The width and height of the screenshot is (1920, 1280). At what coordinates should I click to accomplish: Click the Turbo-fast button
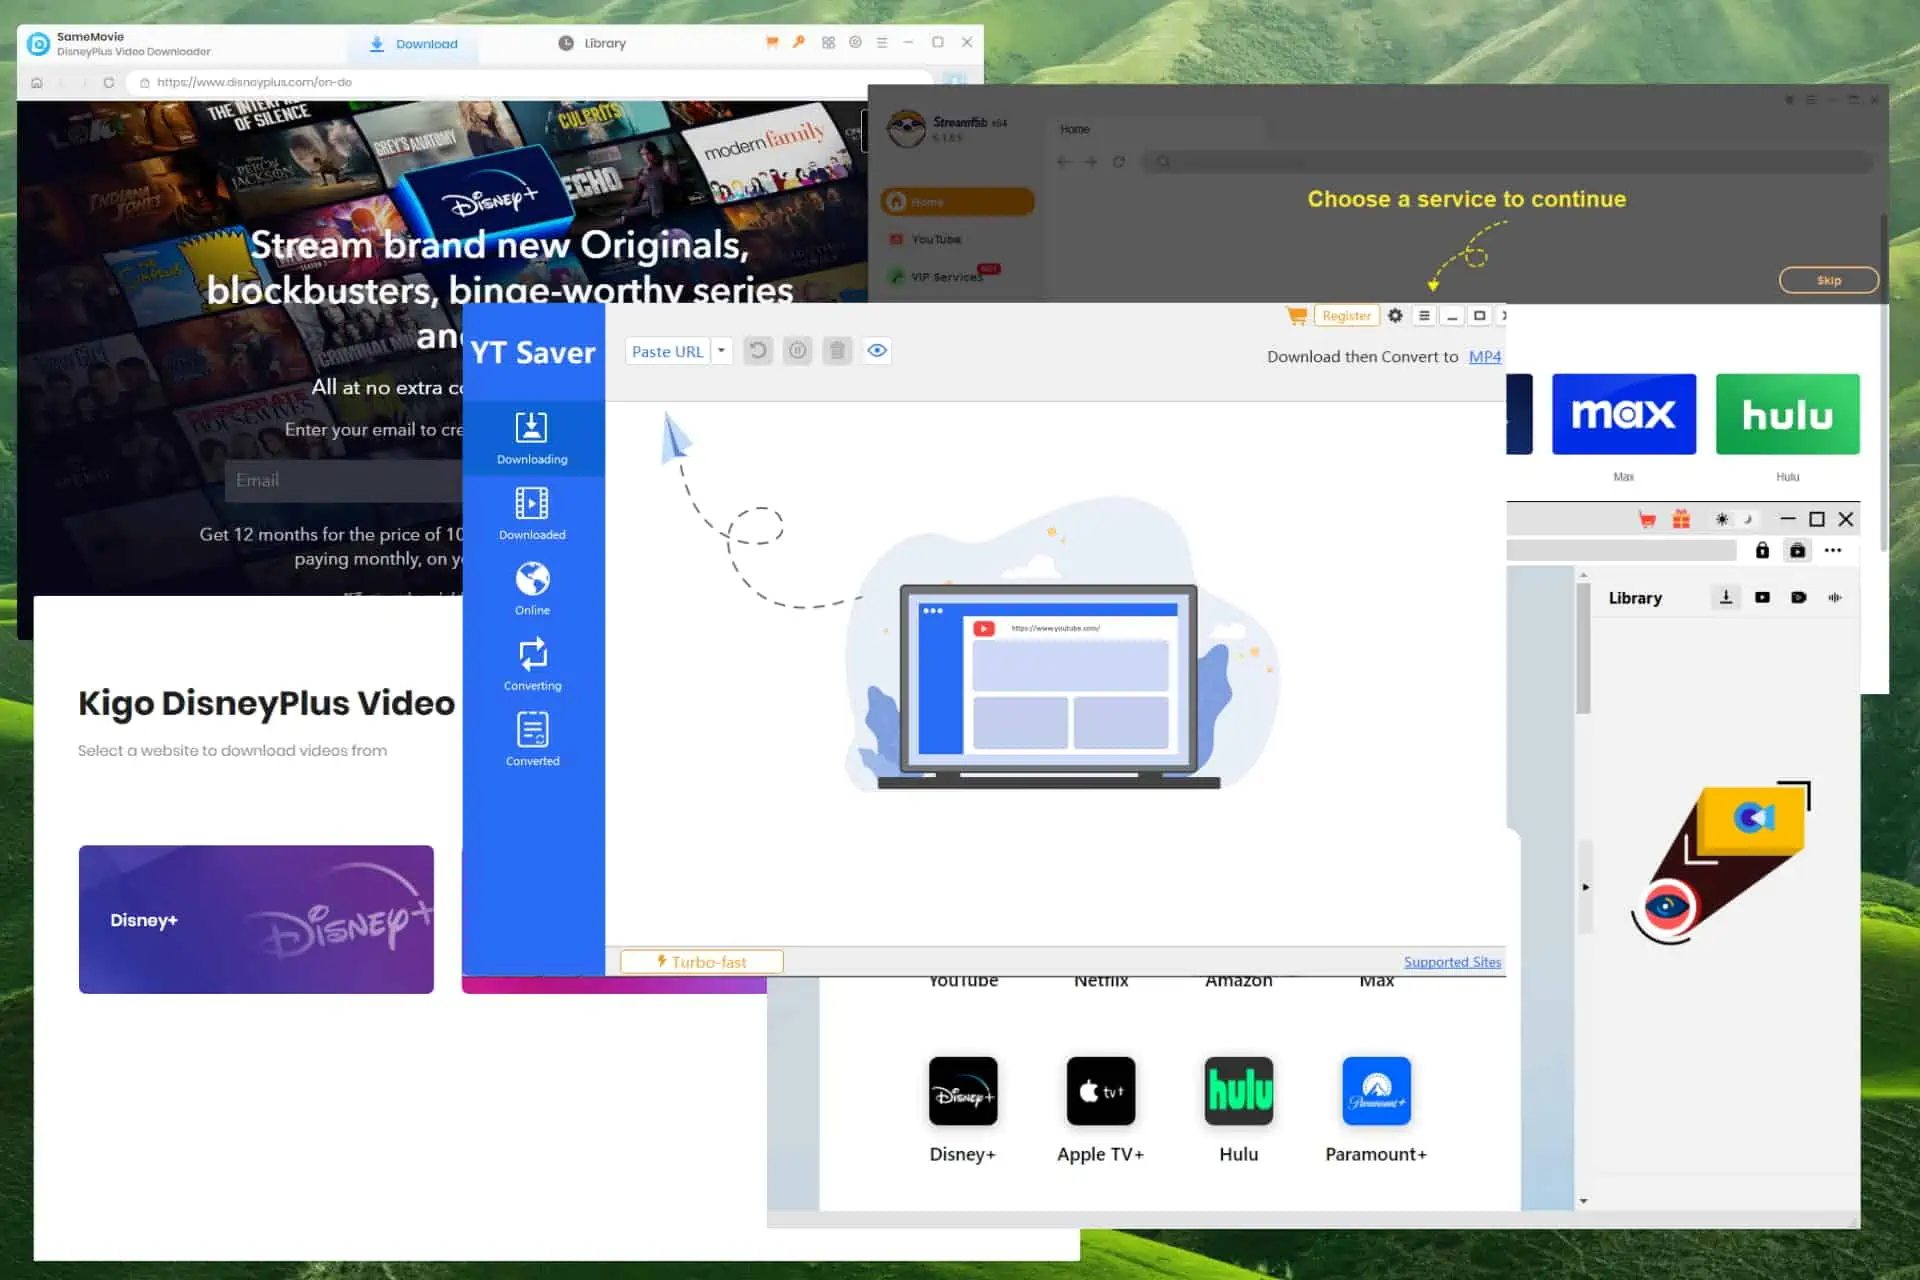click(x=701, y=962)
